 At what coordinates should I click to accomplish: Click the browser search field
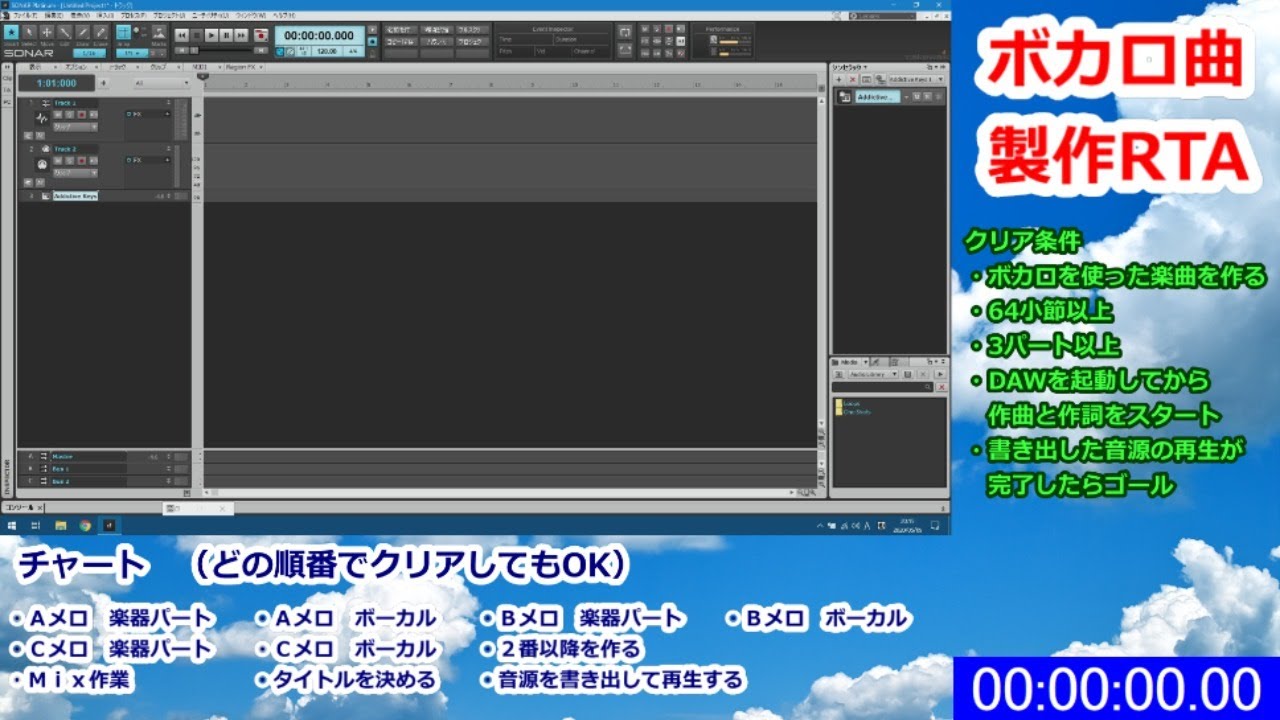pyautogui.click(x=882, y=387)
